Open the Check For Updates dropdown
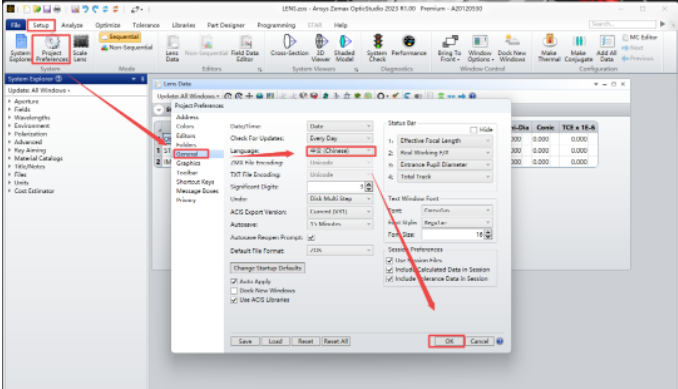Screen dimensions: 678x389 [340, 138]
